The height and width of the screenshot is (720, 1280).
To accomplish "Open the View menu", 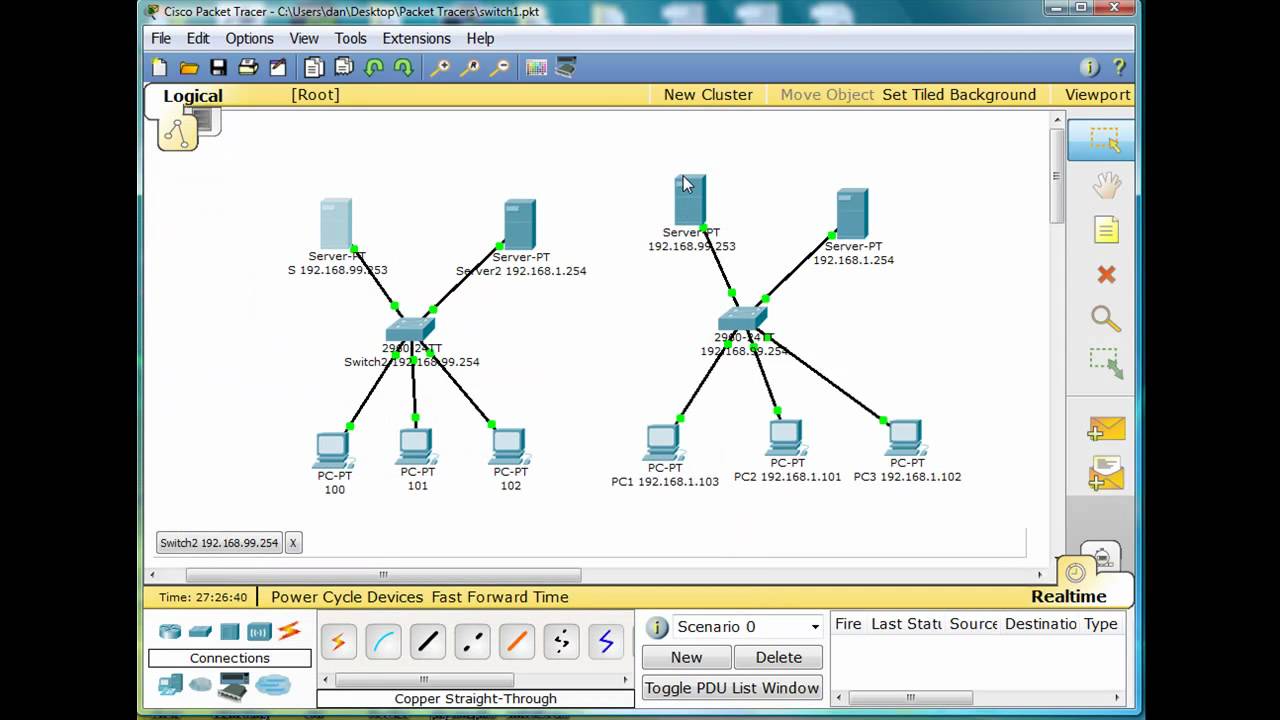I will 304,38.
